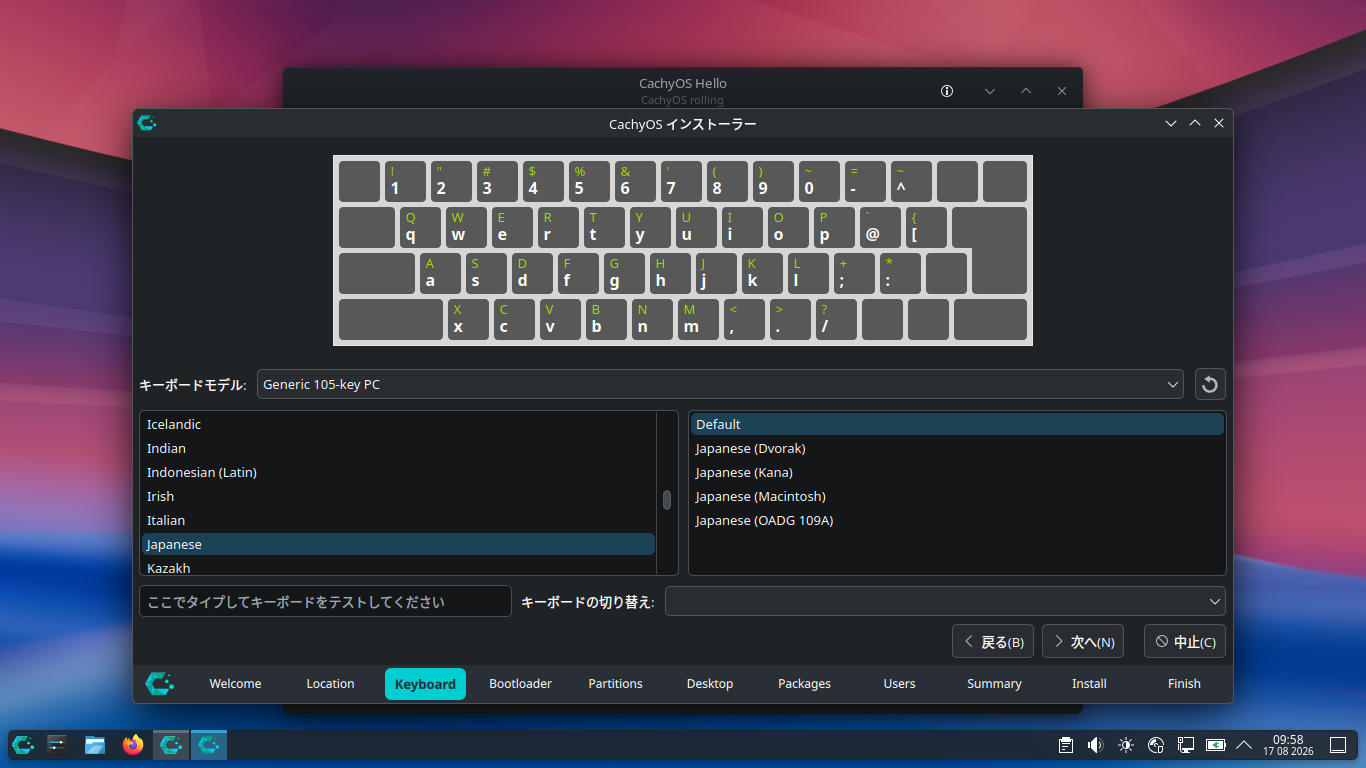Open the wired network tray icon
The height and width of the screenshot is (768, 1366).
click(x=1186, y=745)
